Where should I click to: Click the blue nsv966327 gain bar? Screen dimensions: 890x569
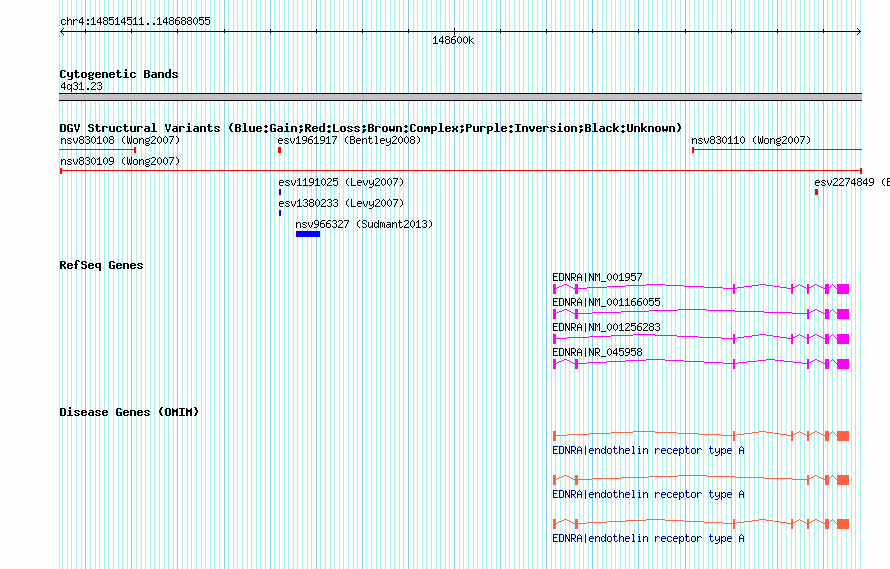point(308,234)
